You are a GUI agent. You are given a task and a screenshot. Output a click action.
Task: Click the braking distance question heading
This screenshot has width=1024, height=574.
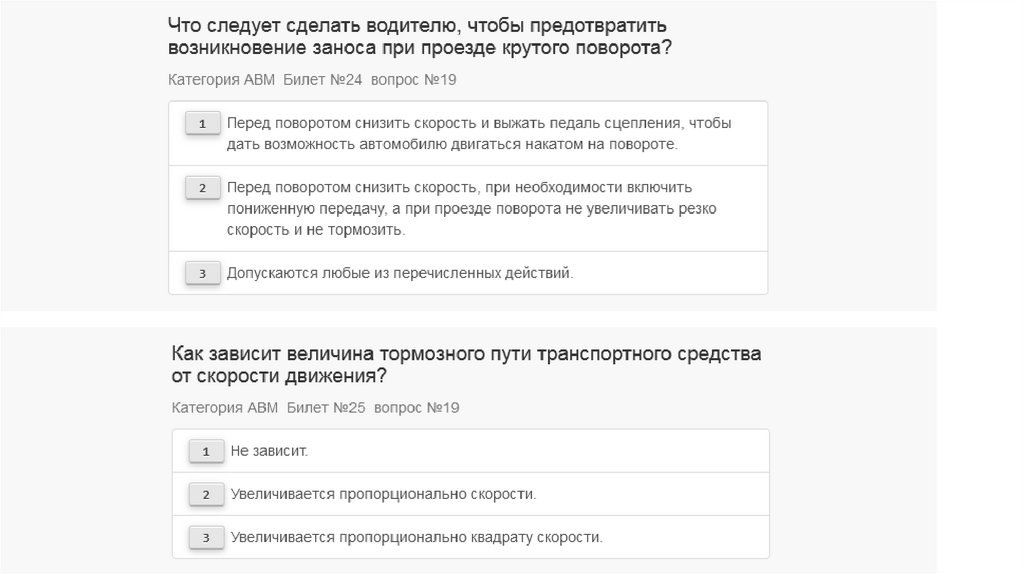pos(466,365)
